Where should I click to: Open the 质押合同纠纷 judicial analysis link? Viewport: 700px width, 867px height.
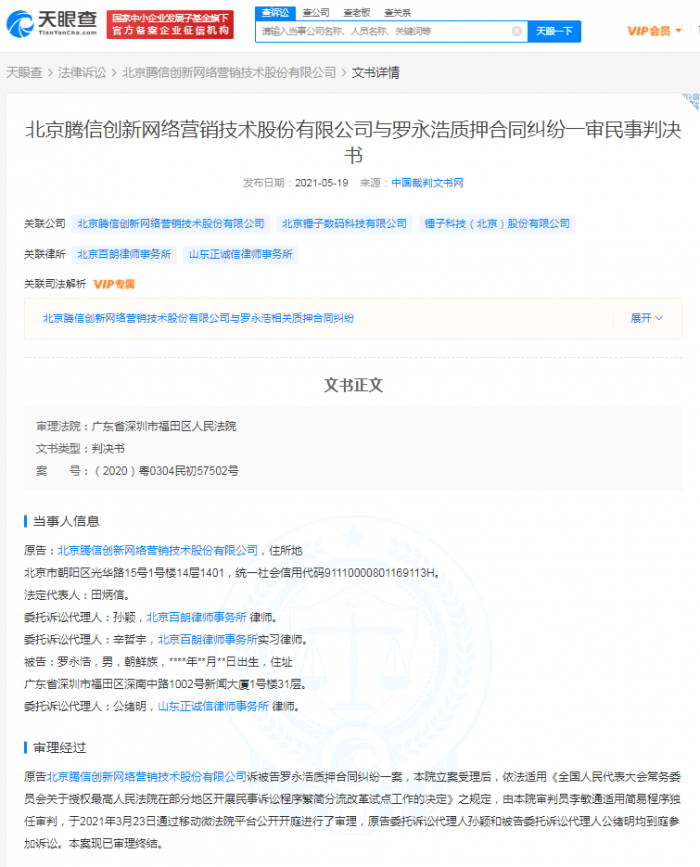[198, 318]
